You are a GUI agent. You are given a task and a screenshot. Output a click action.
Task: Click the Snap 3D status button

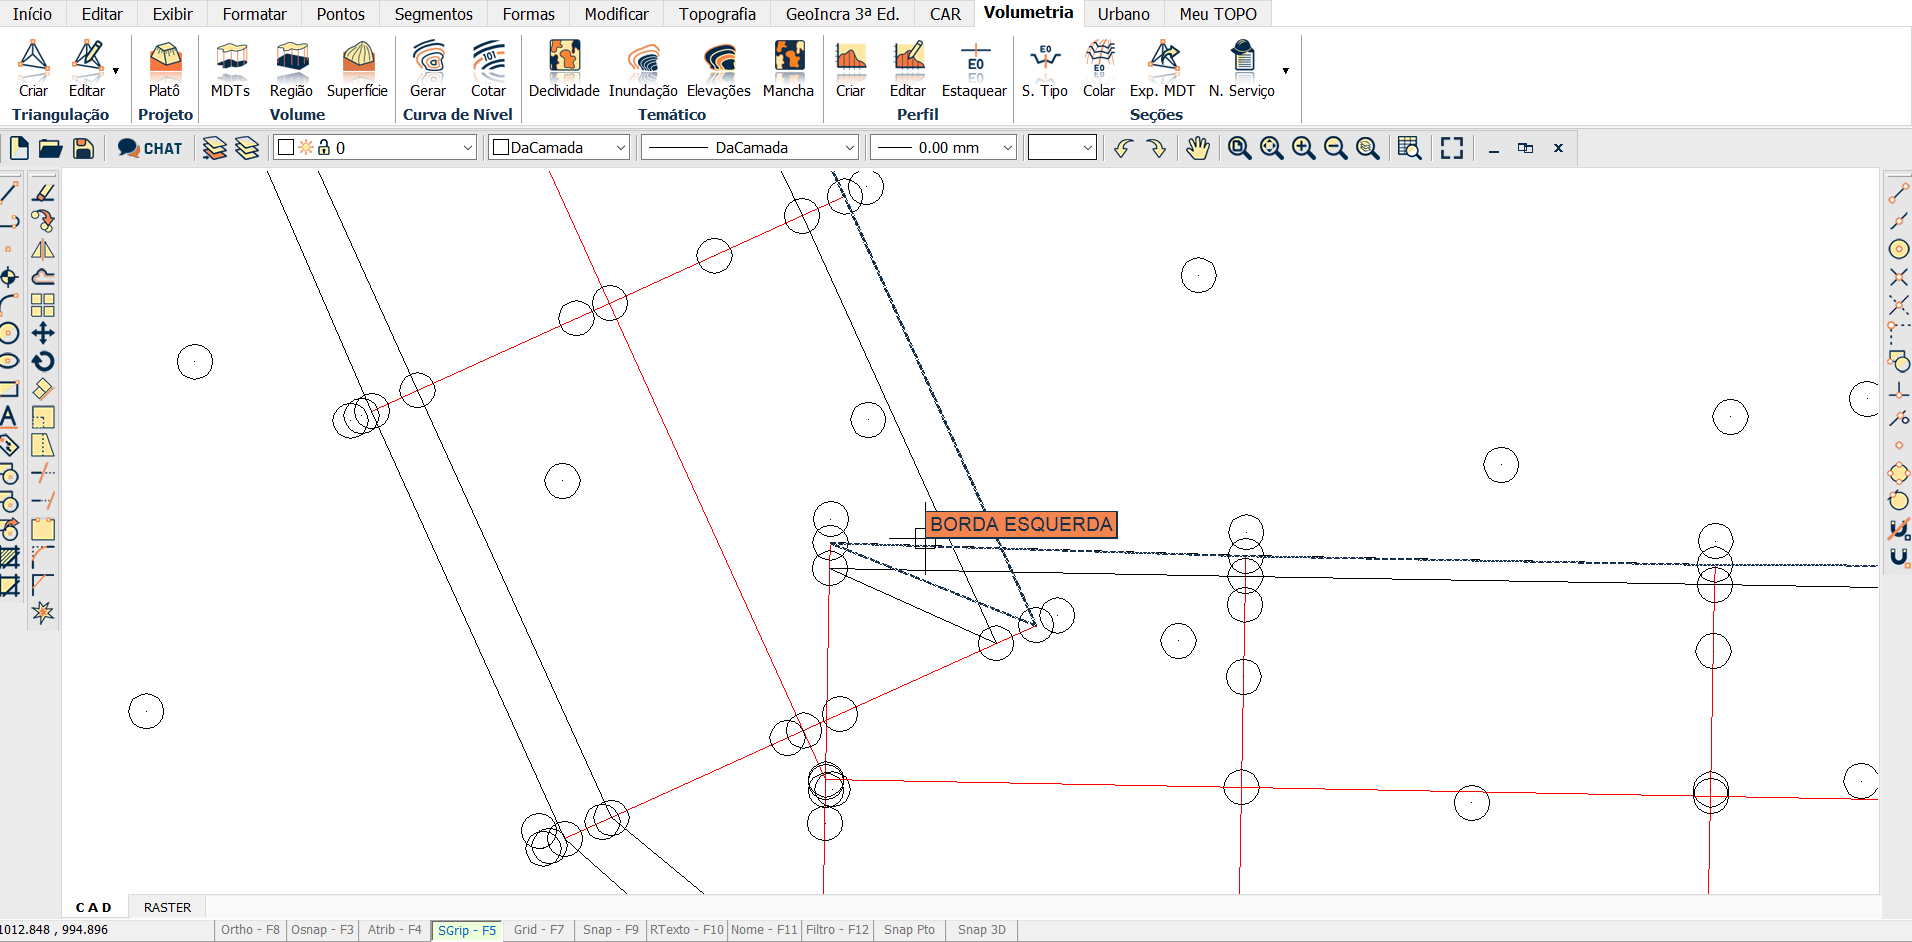point(981,930)
